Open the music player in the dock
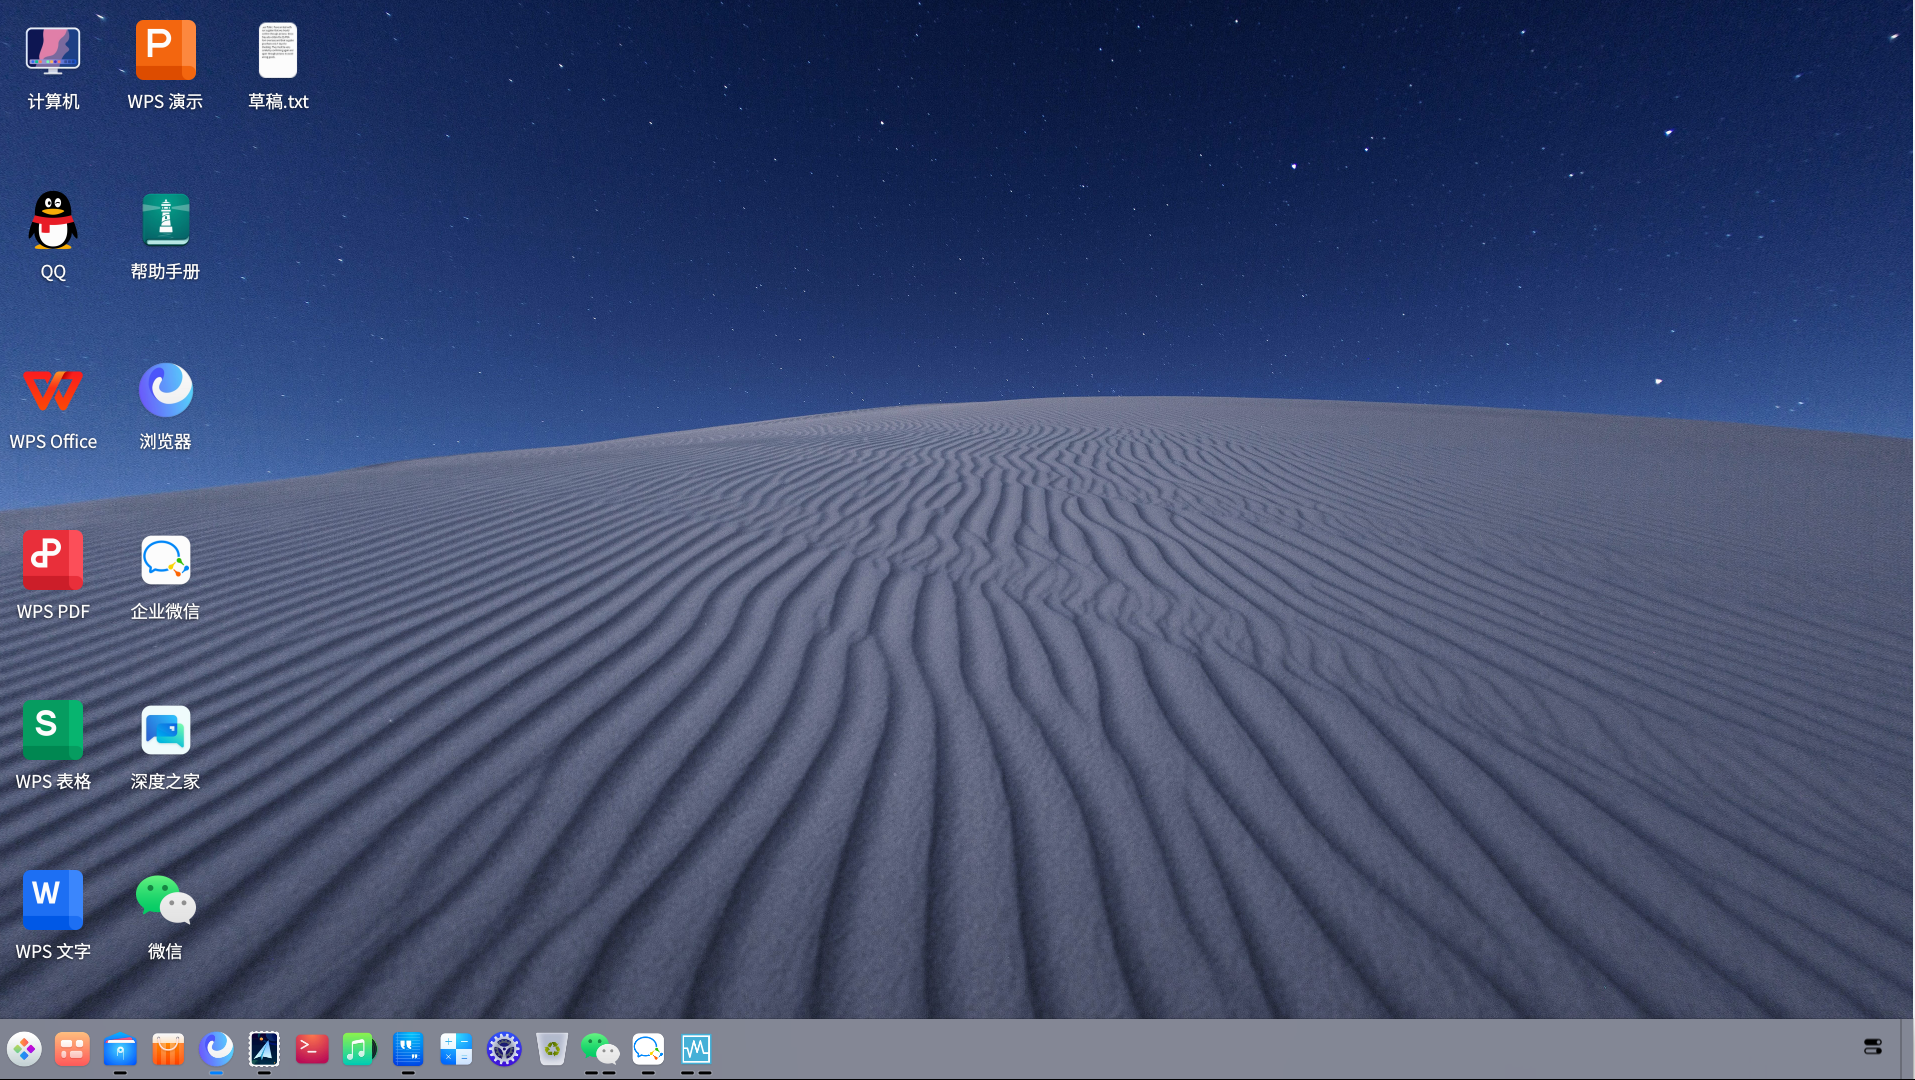Image resolution: width=1915 pixels, height=1080 pixels. click(360, 1049)
